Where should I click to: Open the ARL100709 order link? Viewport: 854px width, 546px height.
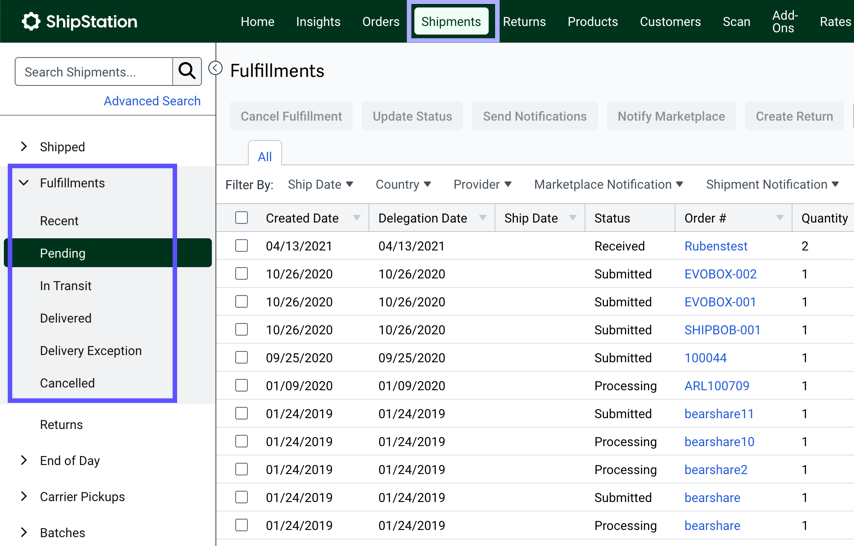717,386
